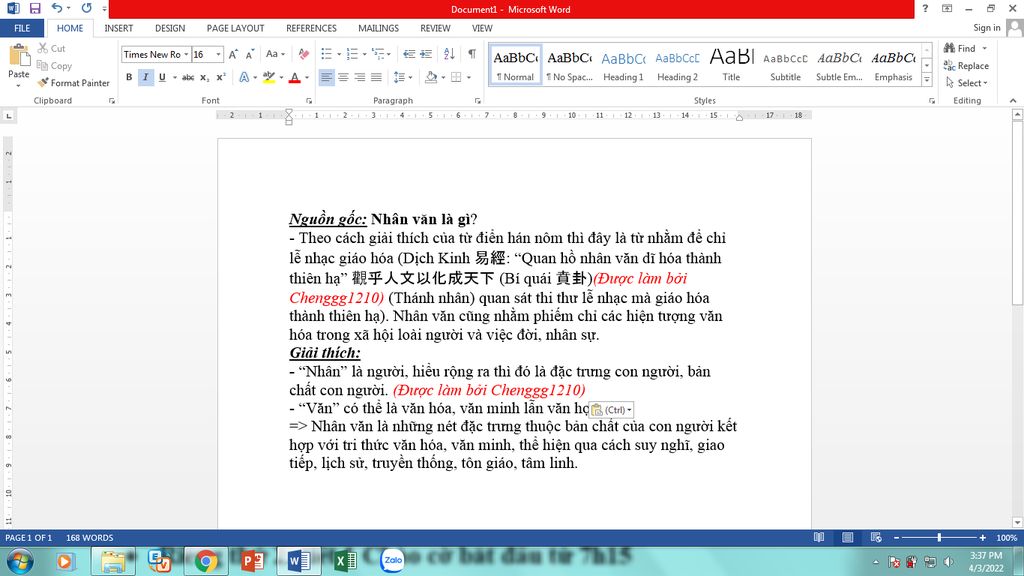Open Text Effects and Typography

[244, 77]
